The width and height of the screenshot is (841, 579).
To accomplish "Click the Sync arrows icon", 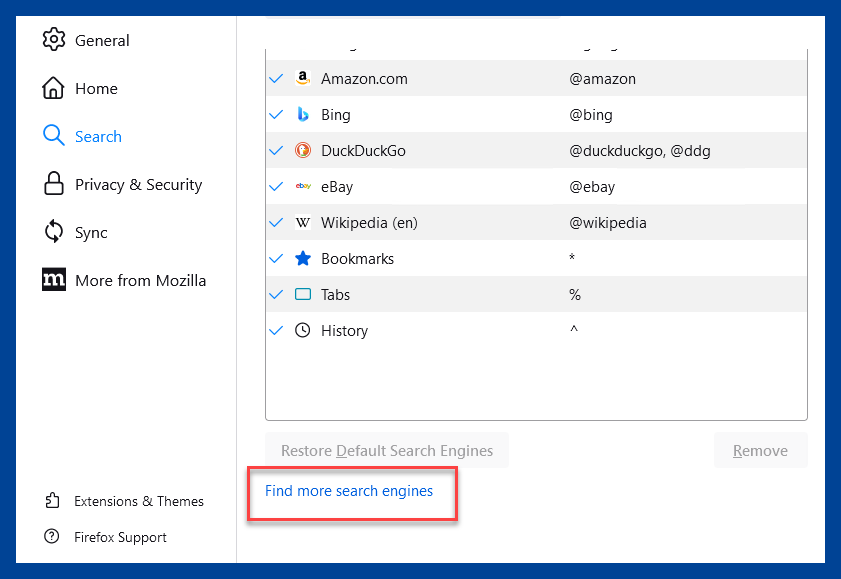I will point(54,232).
